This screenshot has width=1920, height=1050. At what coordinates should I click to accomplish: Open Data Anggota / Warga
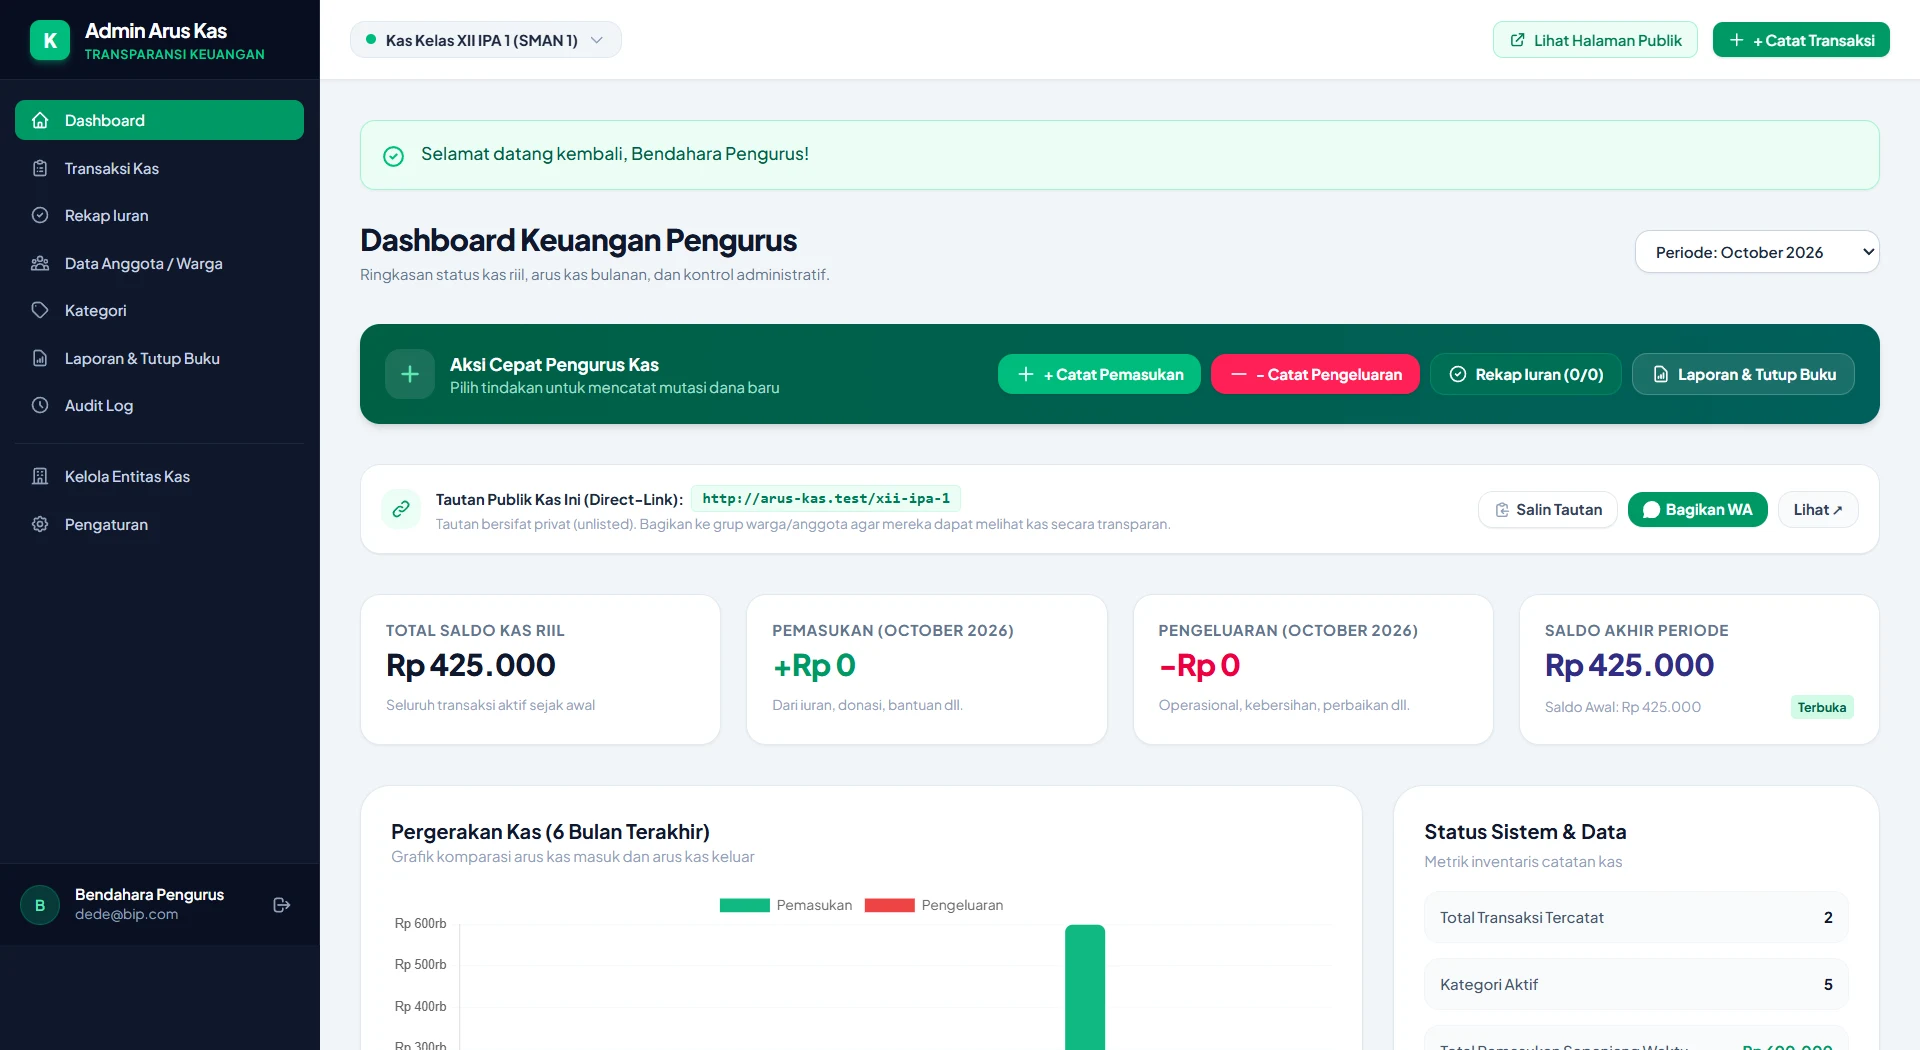point(159,263)
